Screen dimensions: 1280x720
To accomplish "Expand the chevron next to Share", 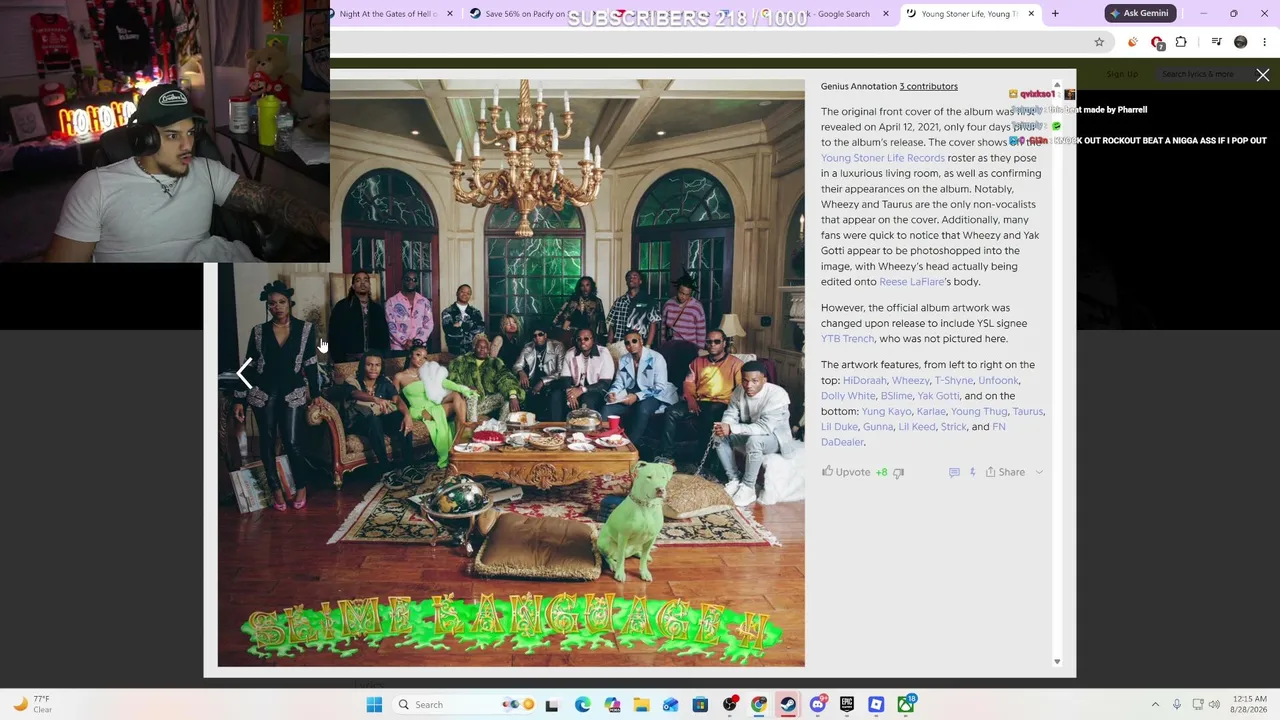I will pyautogui.click(x=1039, y=472).
